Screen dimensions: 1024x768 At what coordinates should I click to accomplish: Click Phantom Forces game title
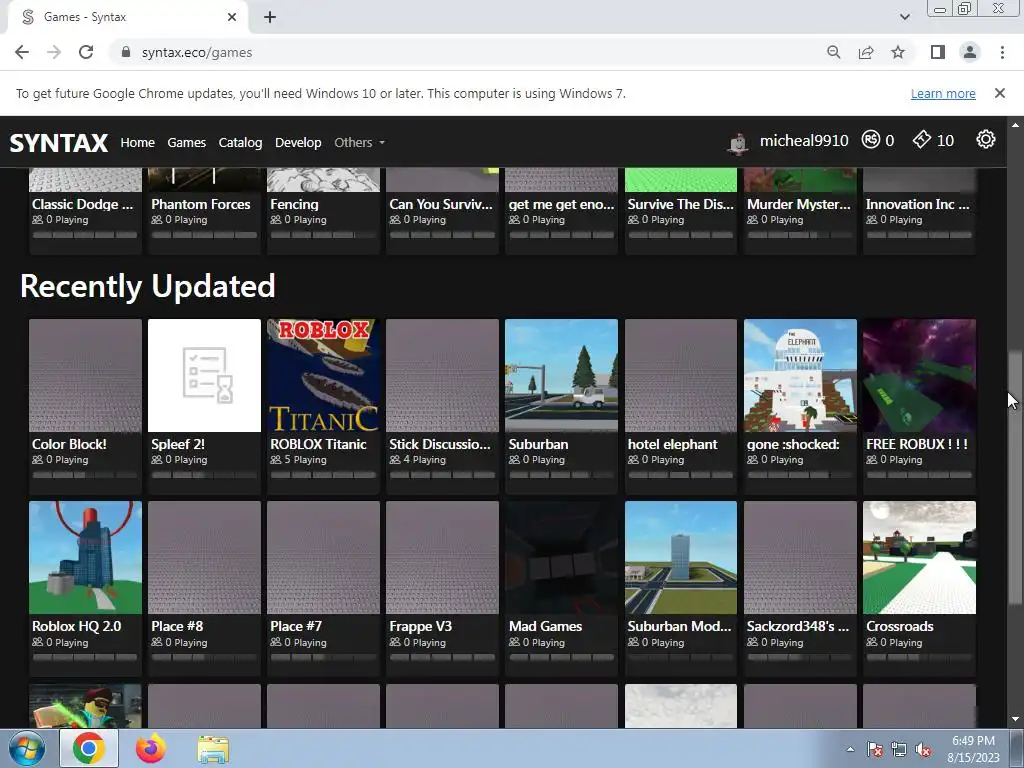point(201,204)
